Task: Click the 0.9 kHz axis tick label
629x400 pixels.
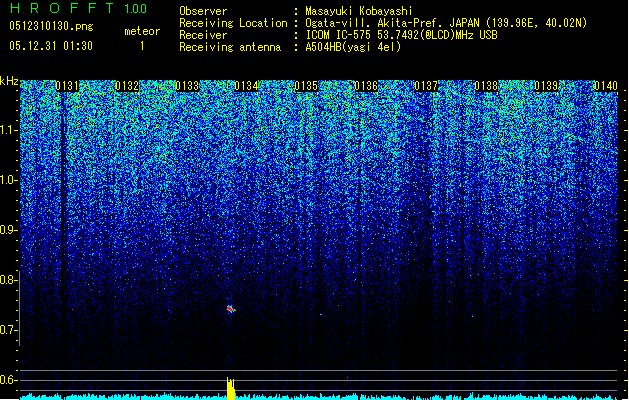Action: pos(8,230)
